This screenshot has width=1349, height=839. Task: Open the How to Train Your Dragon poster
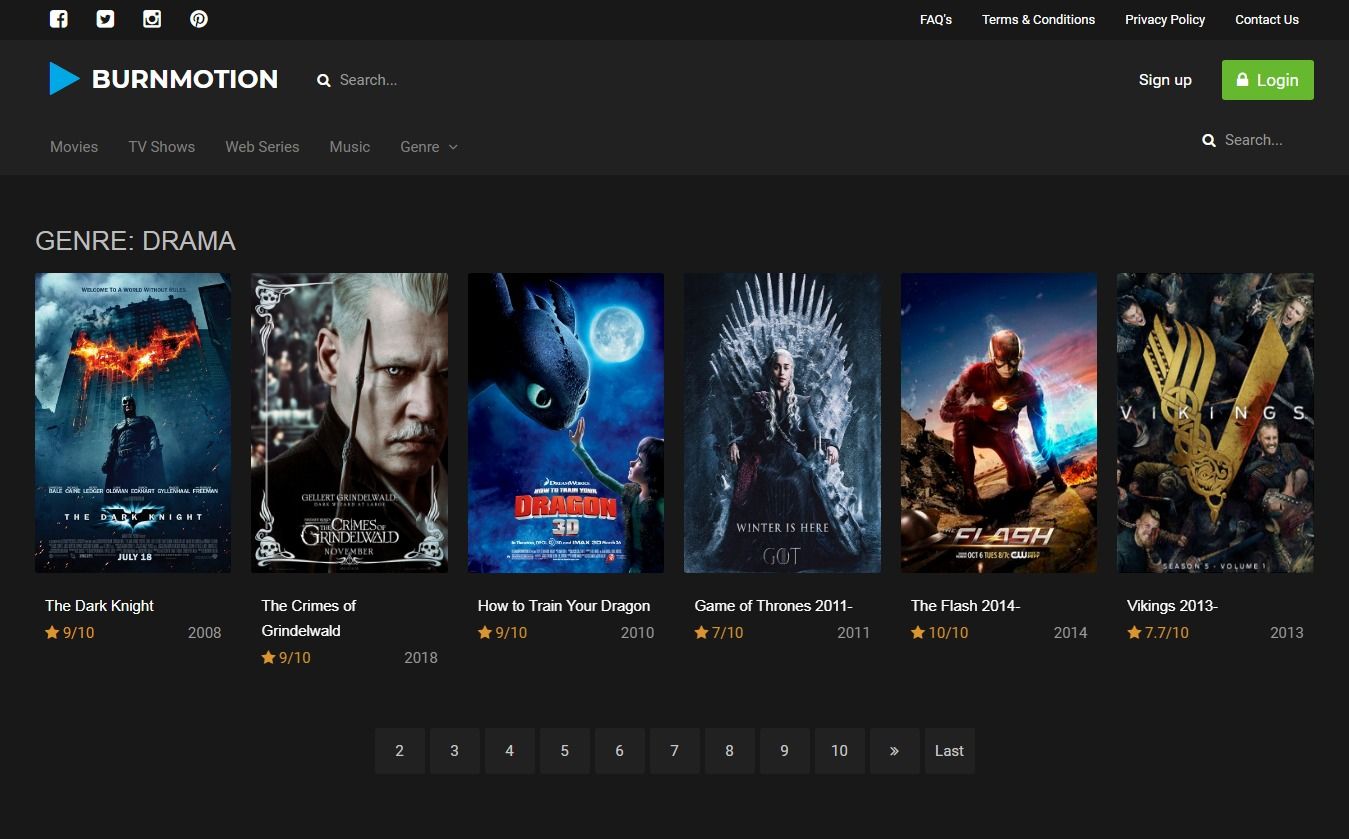566,423
